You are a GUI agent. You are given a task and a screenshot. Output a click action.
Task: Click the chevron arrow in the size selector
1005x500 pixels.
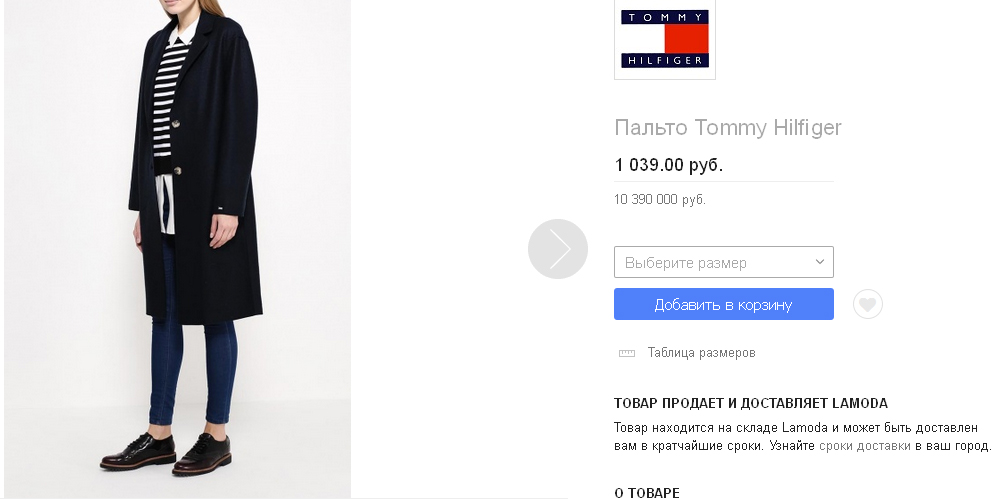coord(819,262)
